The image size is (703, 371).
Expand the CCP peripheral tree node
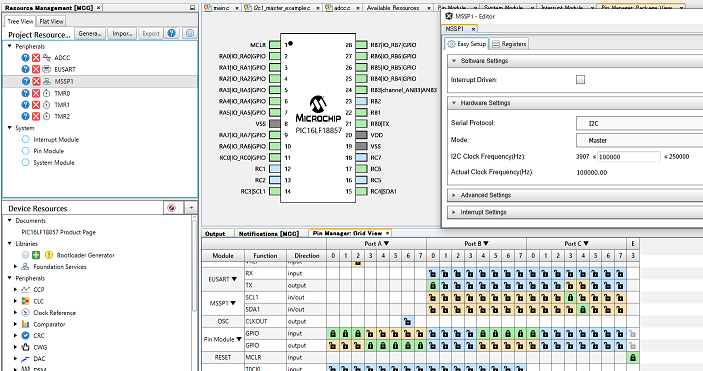[x=15, y=289]
